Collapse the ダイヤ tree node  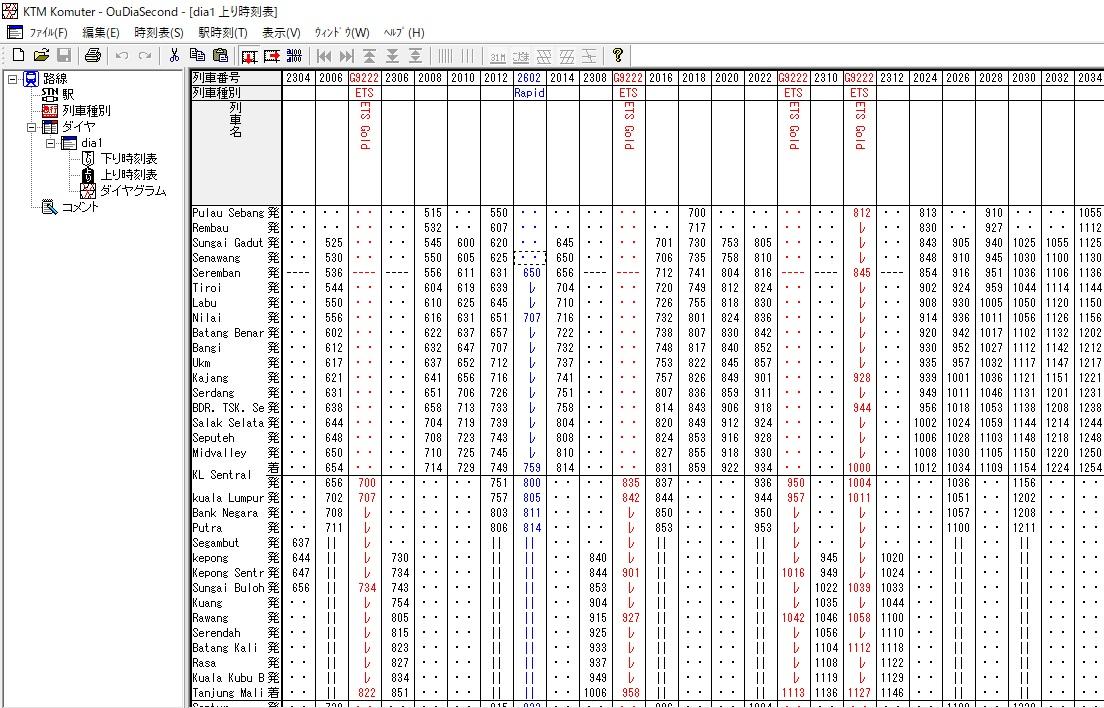[x=32, y=127]
